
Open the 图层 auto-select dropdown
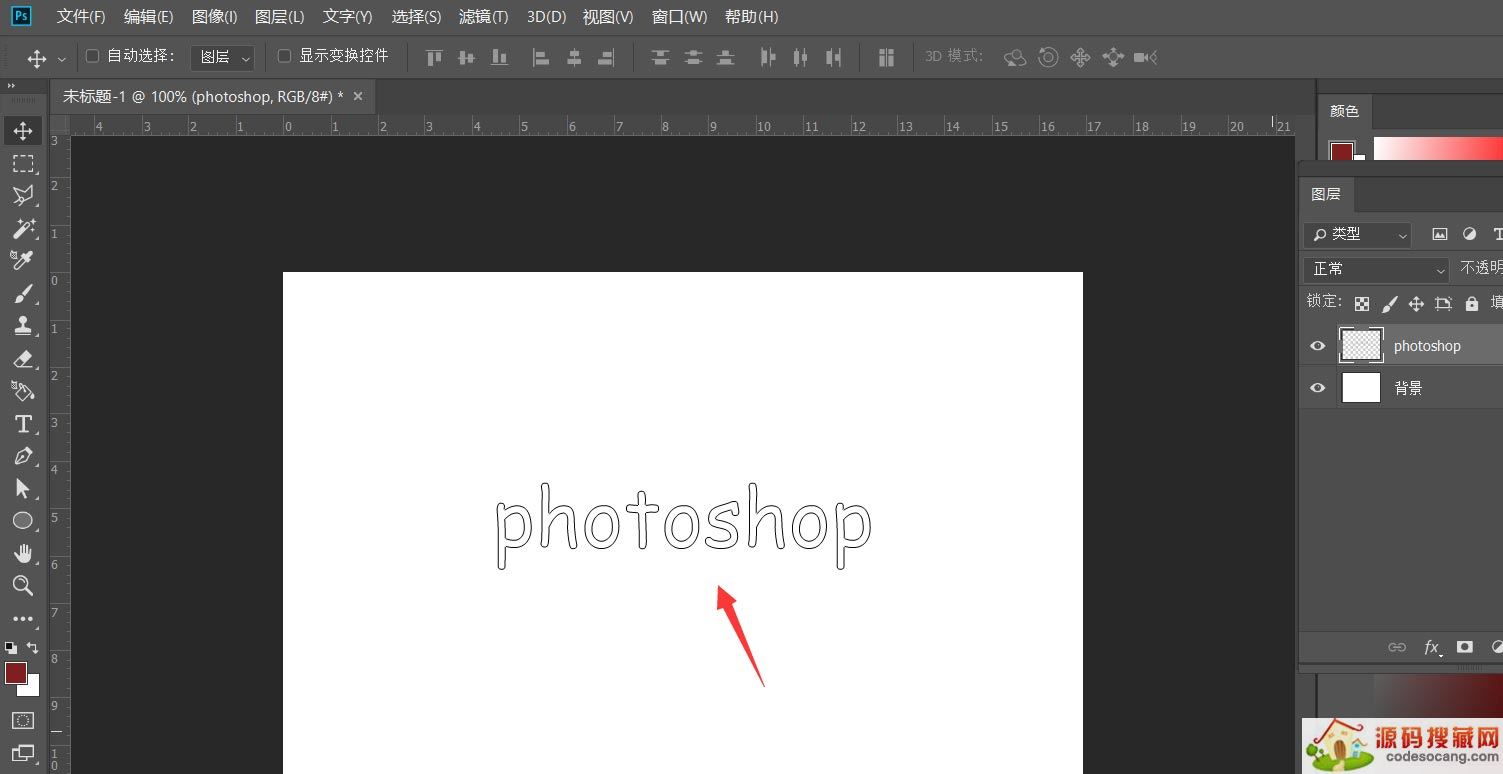tap(222, 57)
